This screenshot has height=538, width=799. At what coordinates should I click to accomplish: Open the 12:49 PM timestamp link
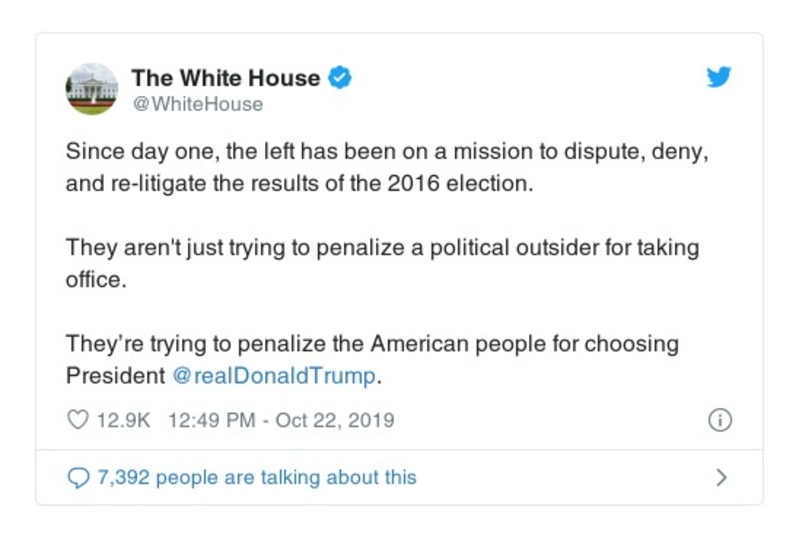[213, 420]
